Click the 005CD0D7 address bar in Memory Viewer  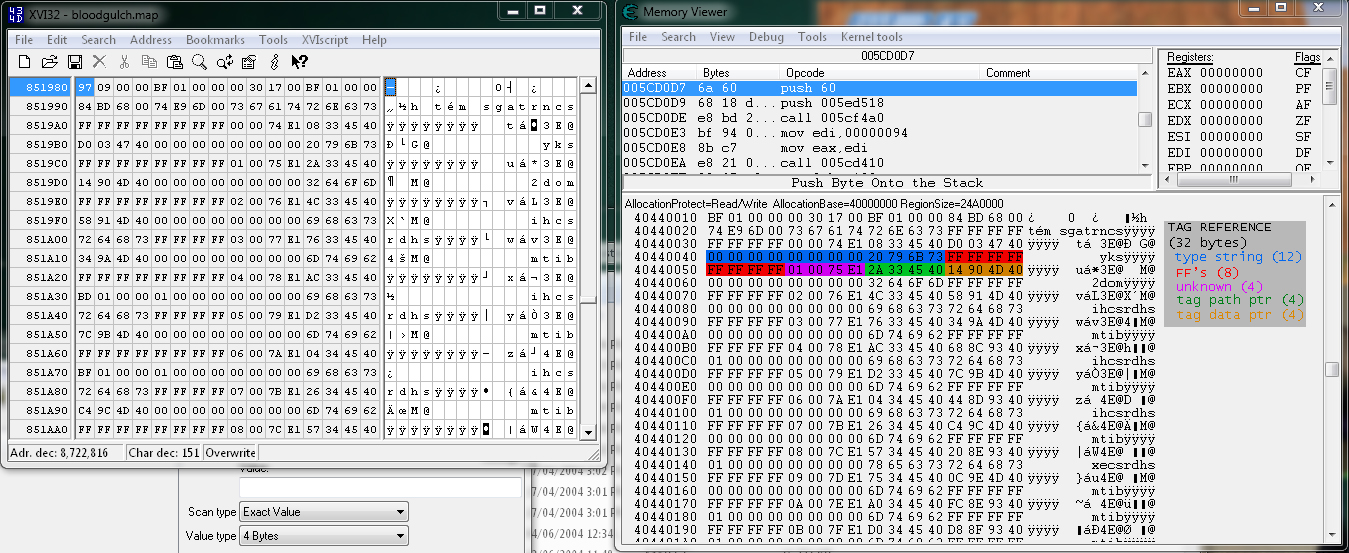[887, 55]
